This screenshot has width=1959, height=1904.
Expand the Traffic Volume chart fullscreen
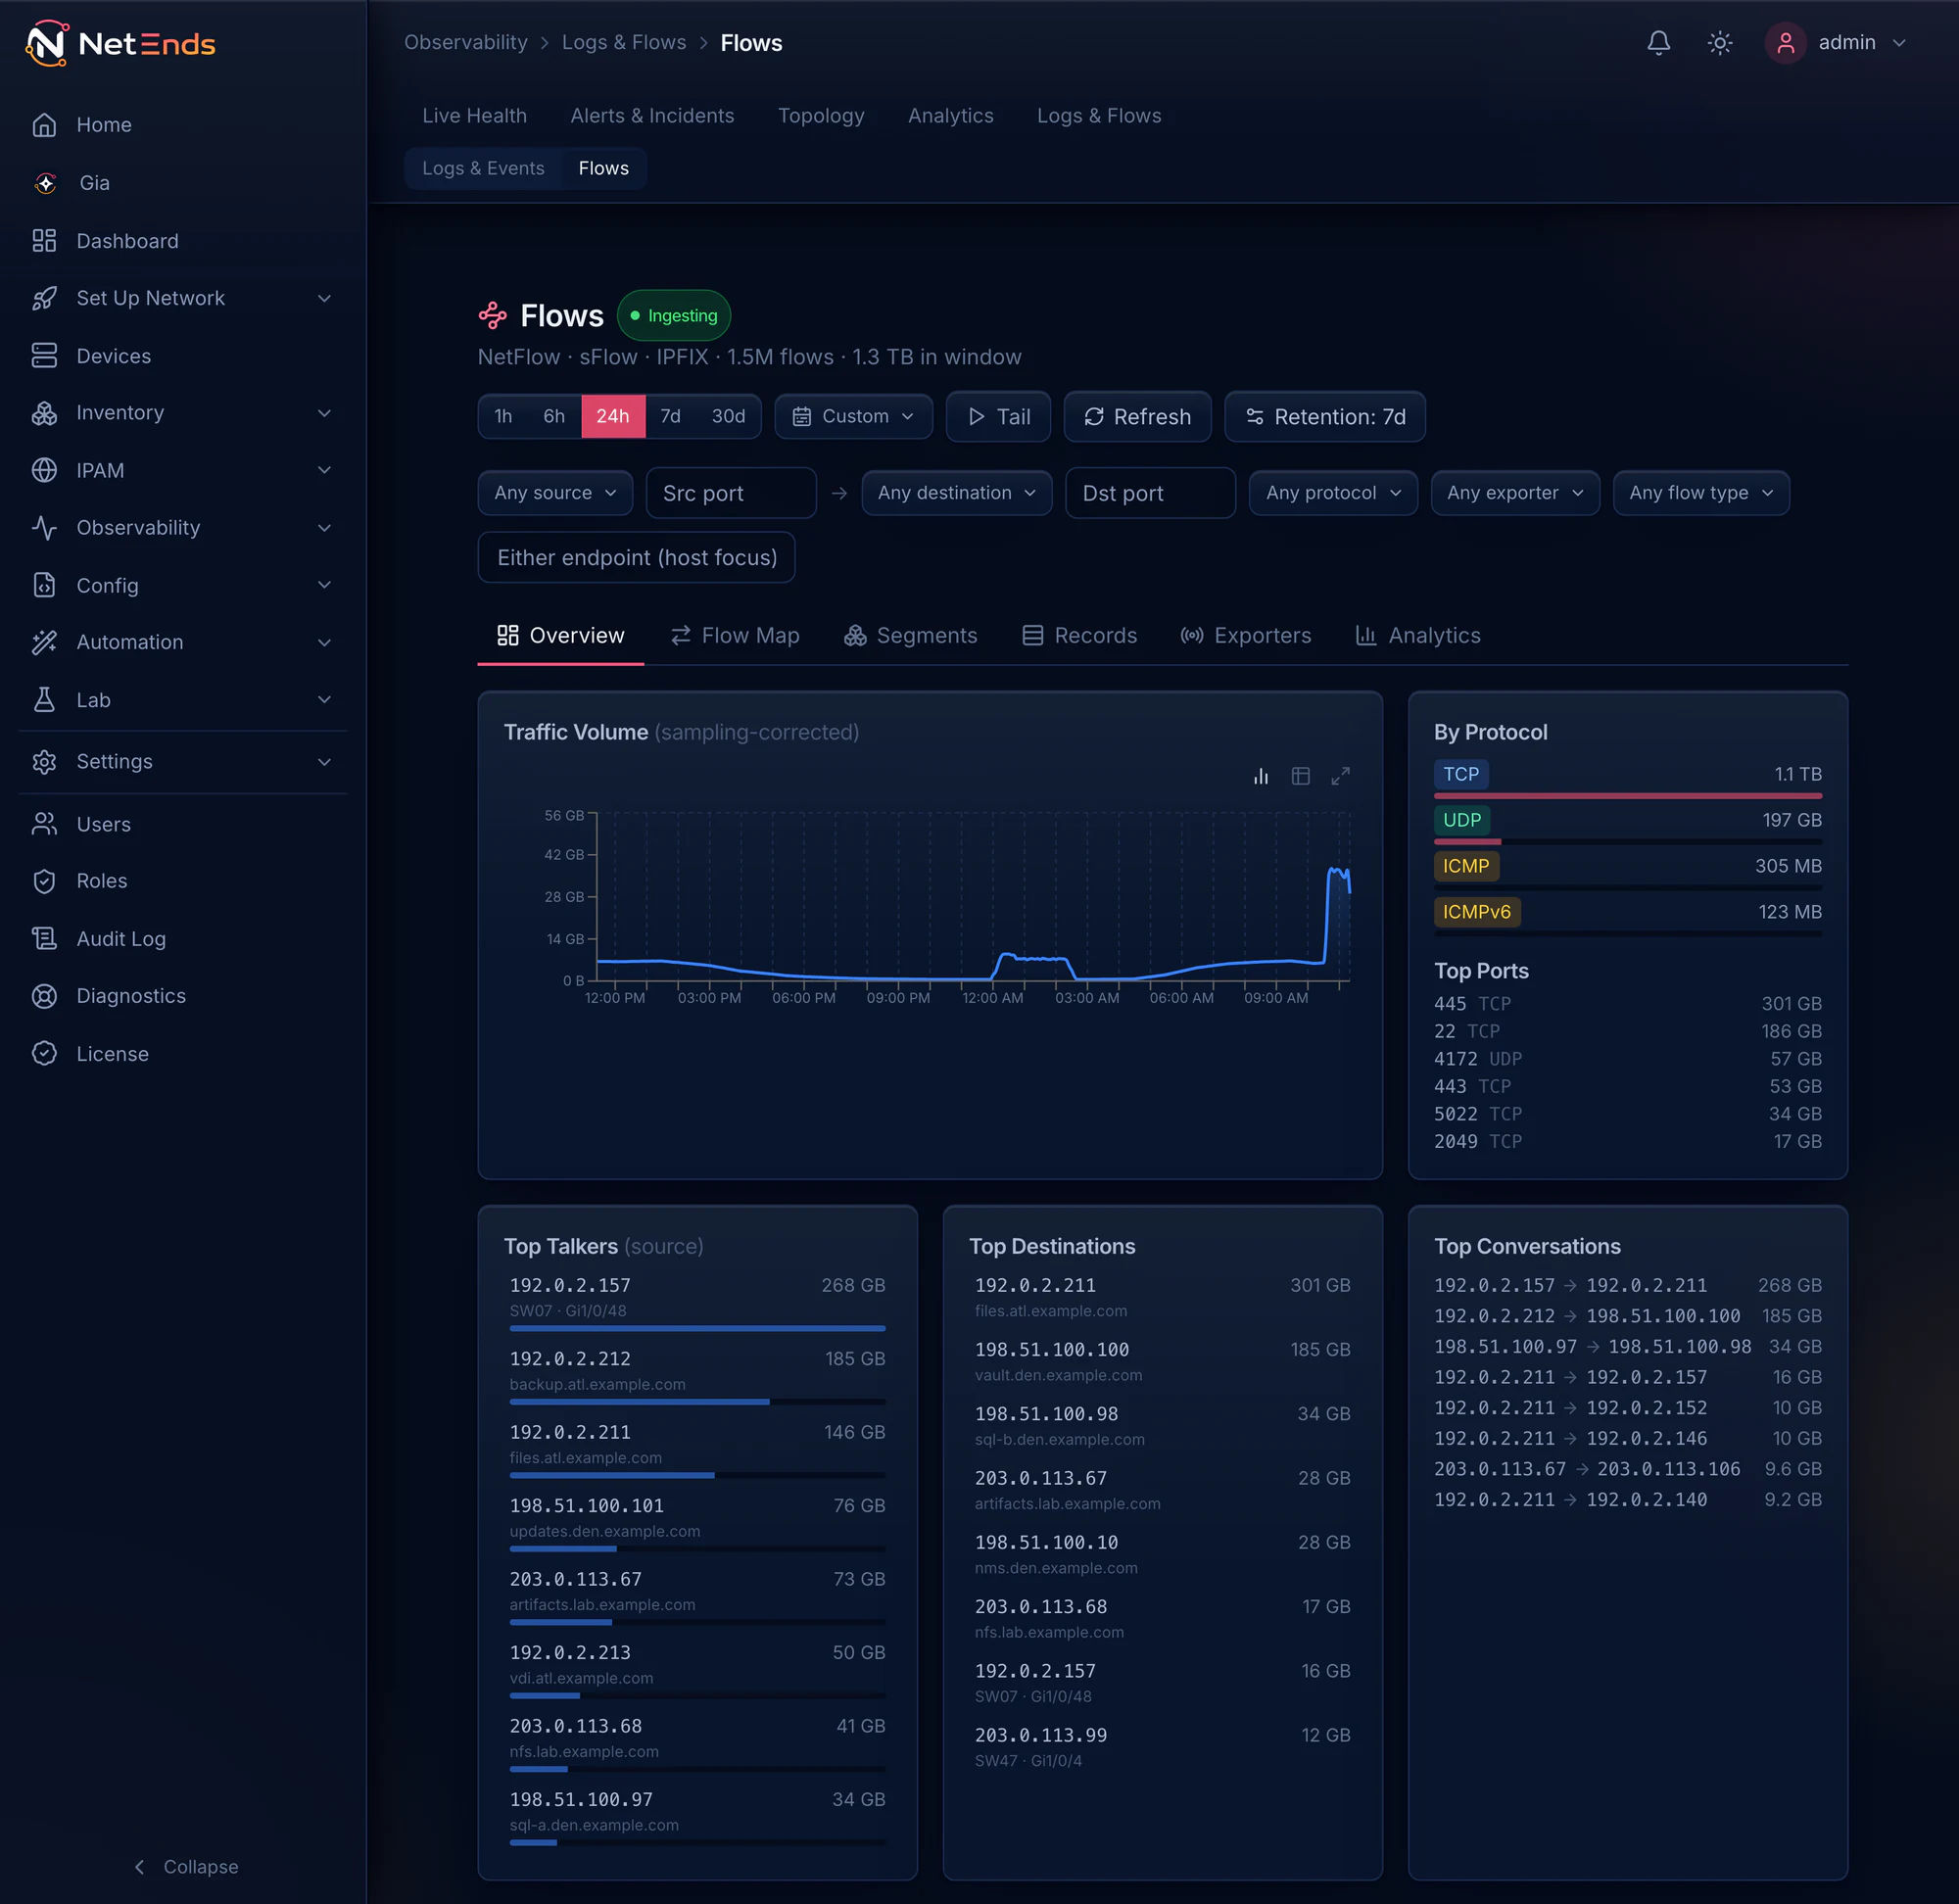[x=1340, y=776]
